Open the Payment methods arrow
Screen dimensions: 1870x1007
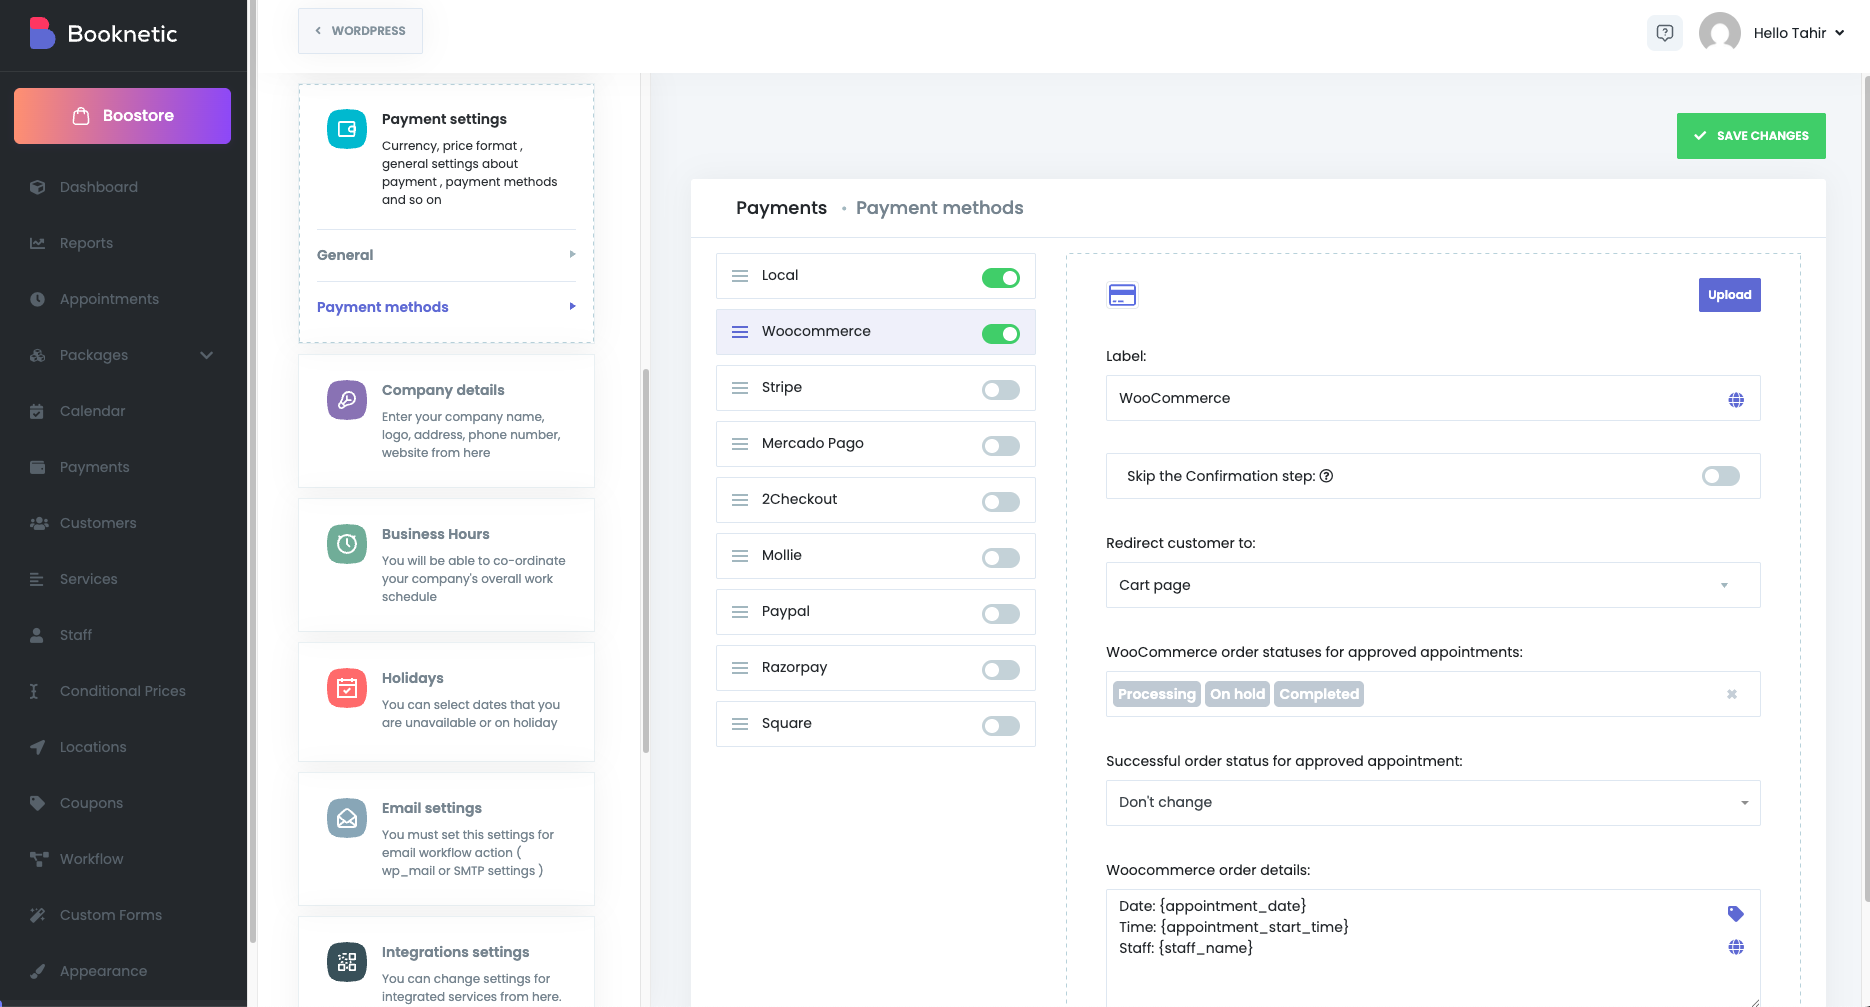click(572, 306)
